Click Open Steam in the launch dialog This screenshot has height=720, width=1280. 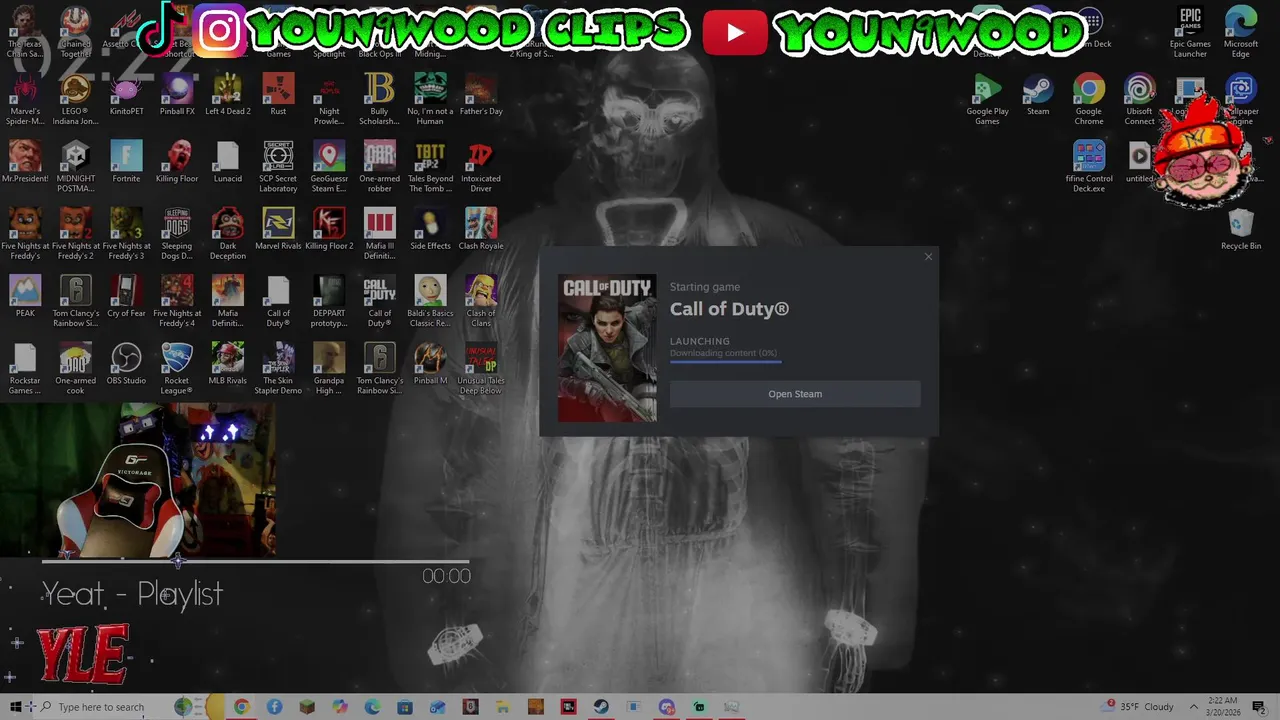click(x=795, y=394)
